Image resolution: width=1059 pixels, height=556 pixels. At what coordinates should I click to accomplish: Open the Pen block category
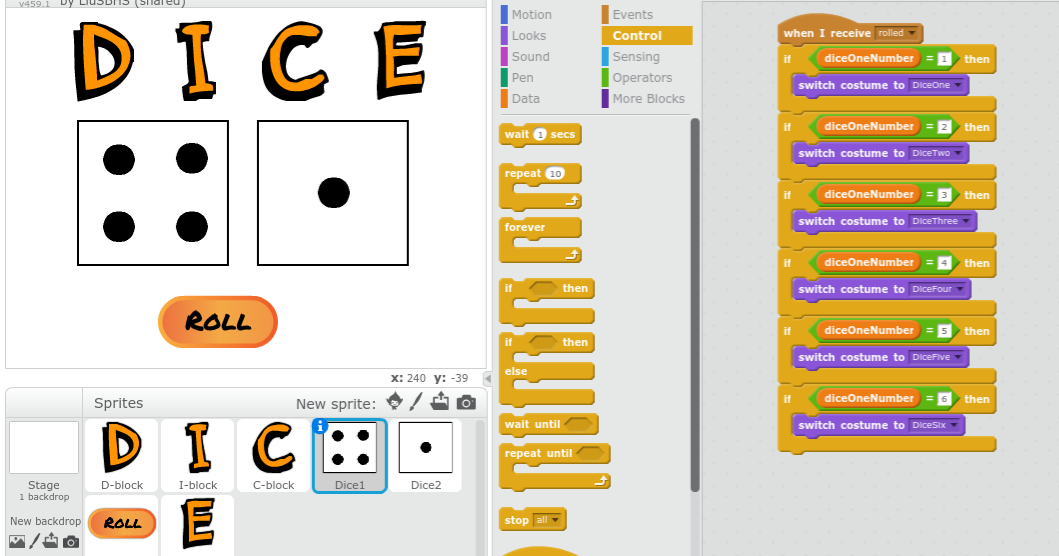point(522,77)
